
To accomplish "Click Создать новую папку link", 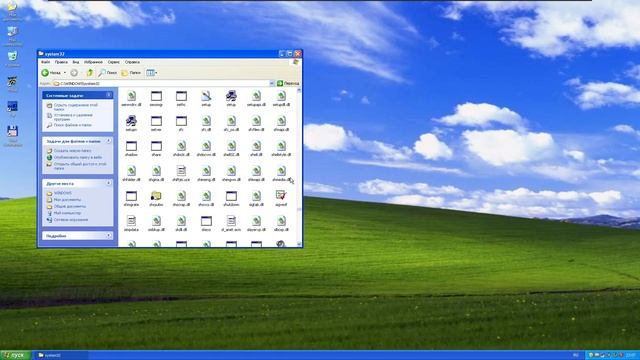I will pos(72,151).
